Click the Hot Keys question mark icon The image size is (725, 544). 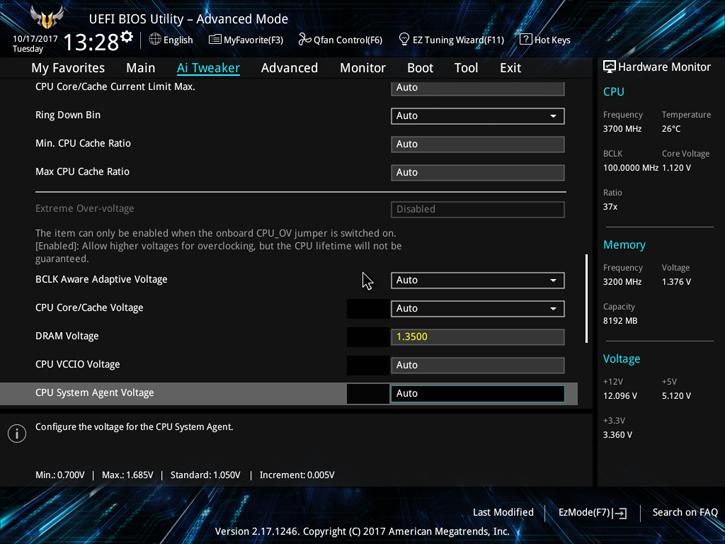[525, 39]
